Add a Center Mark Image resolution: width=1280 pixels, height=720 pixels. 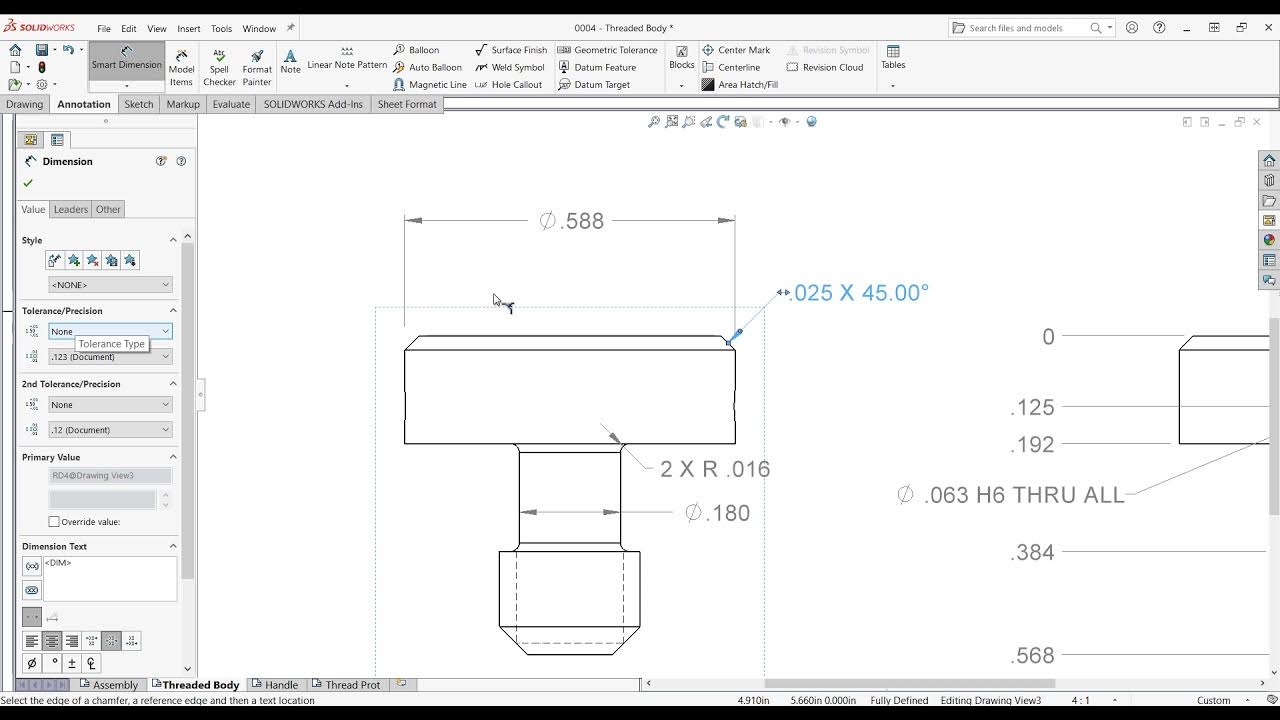click(736, 50)
